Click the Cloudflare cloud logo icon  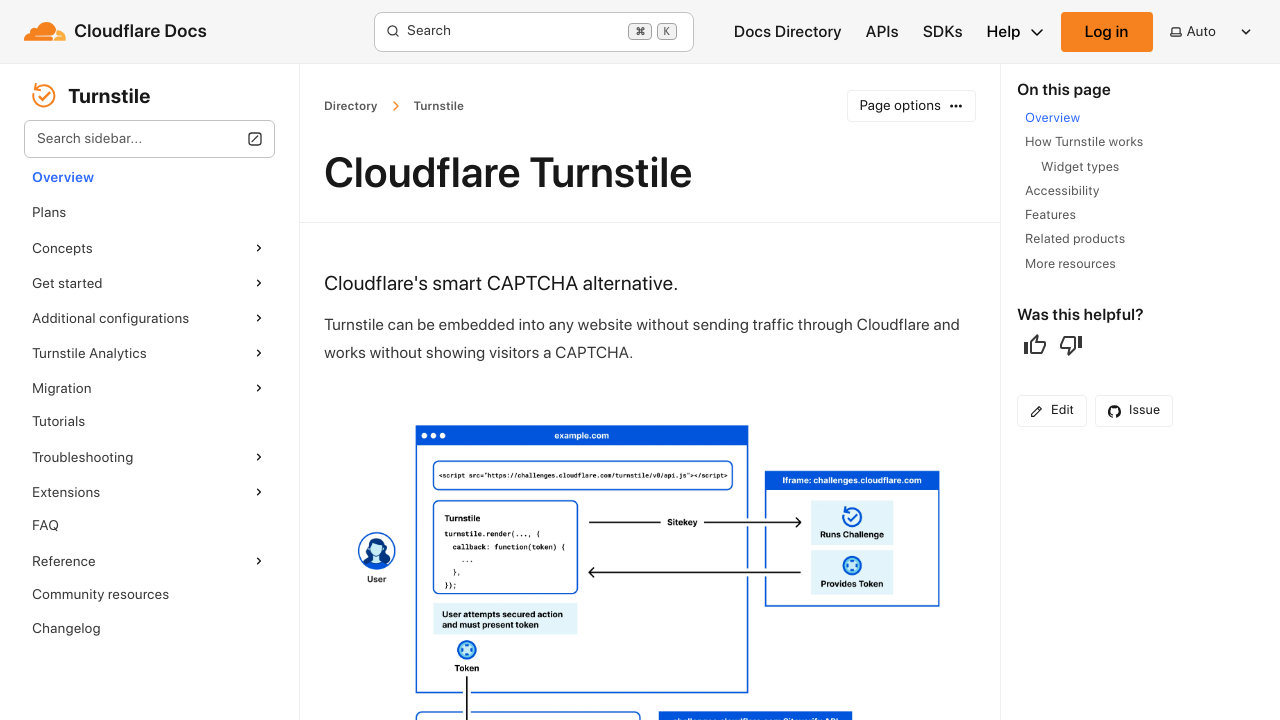[45, 32]
